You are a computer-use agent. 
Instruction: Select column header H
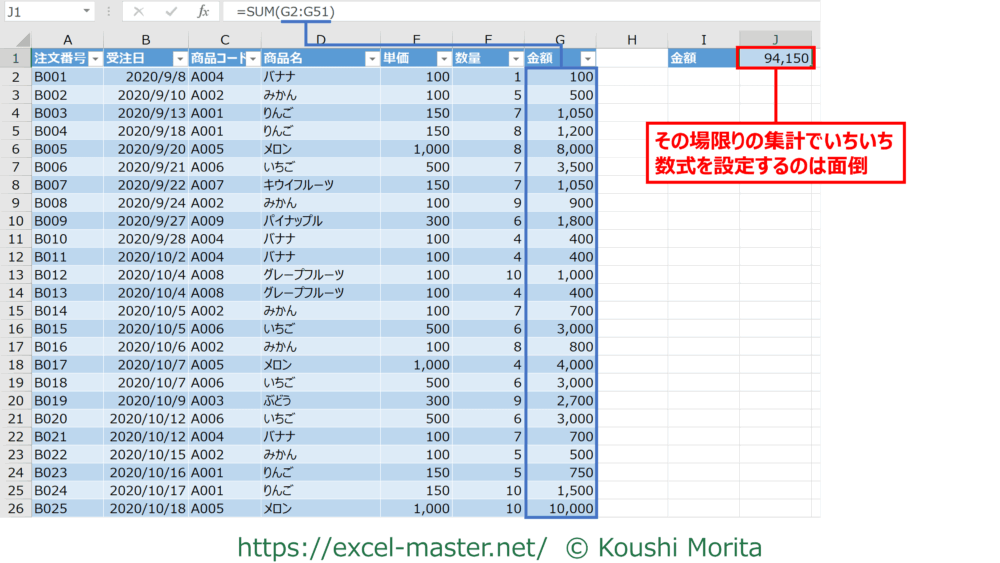631,39
